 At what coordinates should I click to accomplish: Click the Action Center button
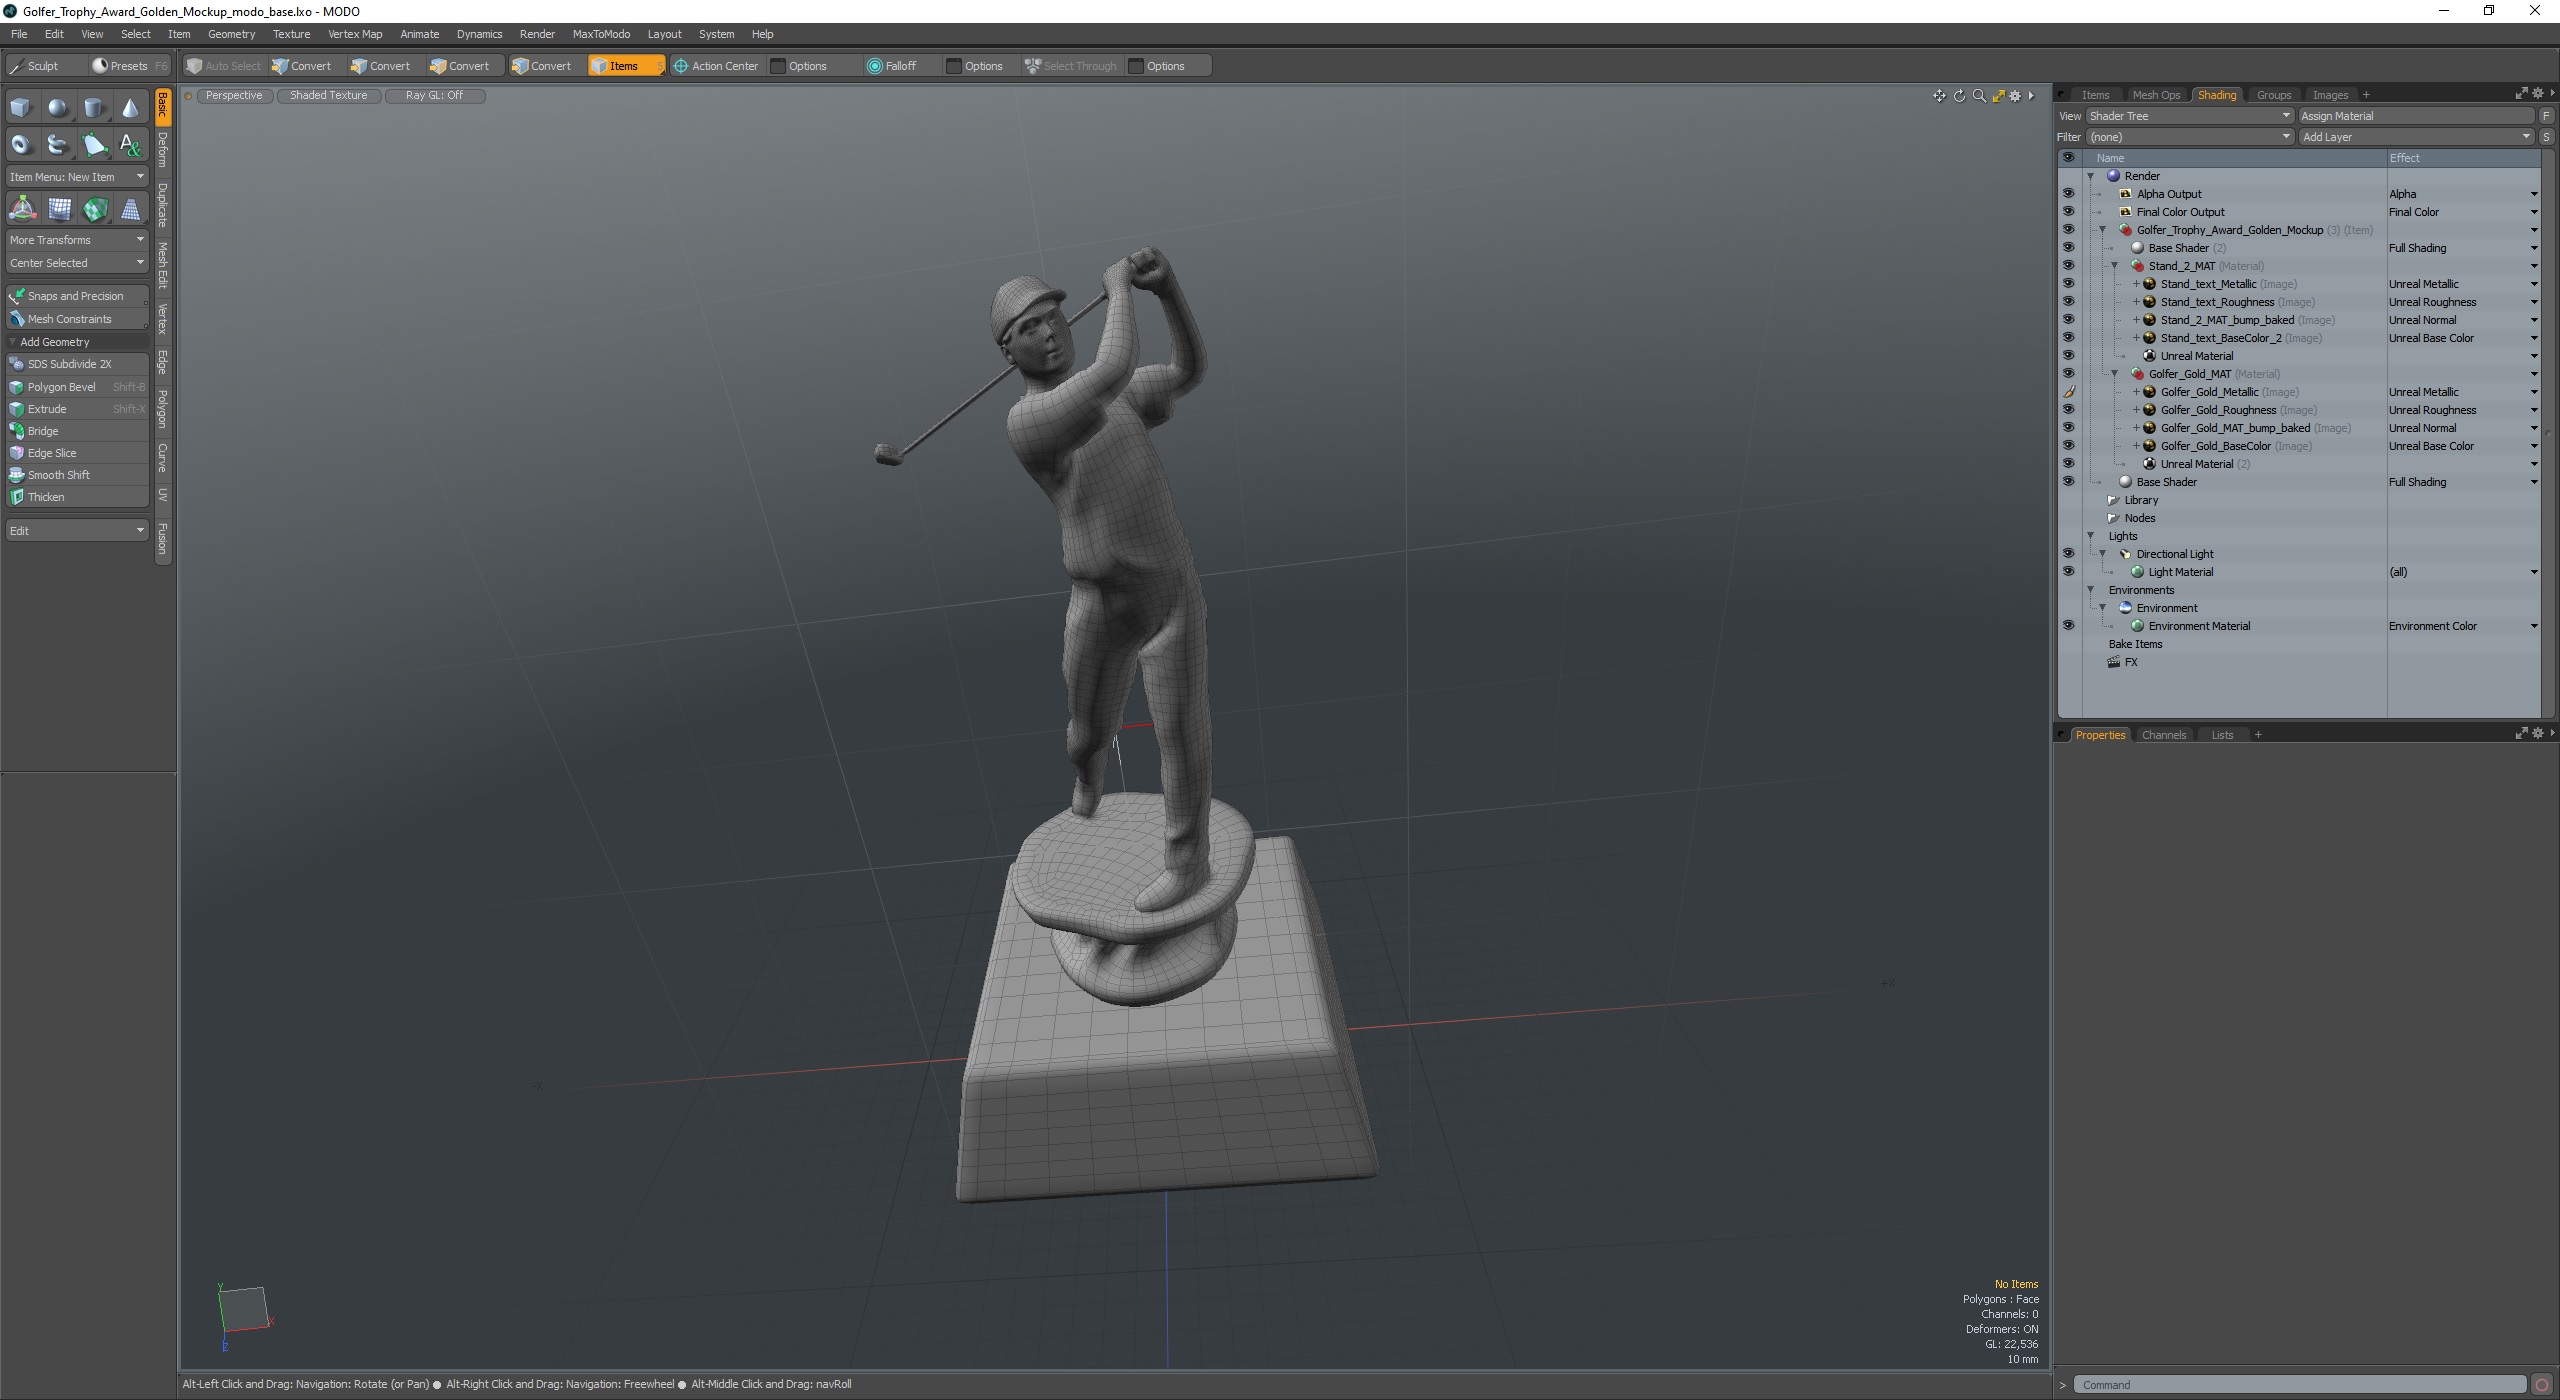pos(717,66)
